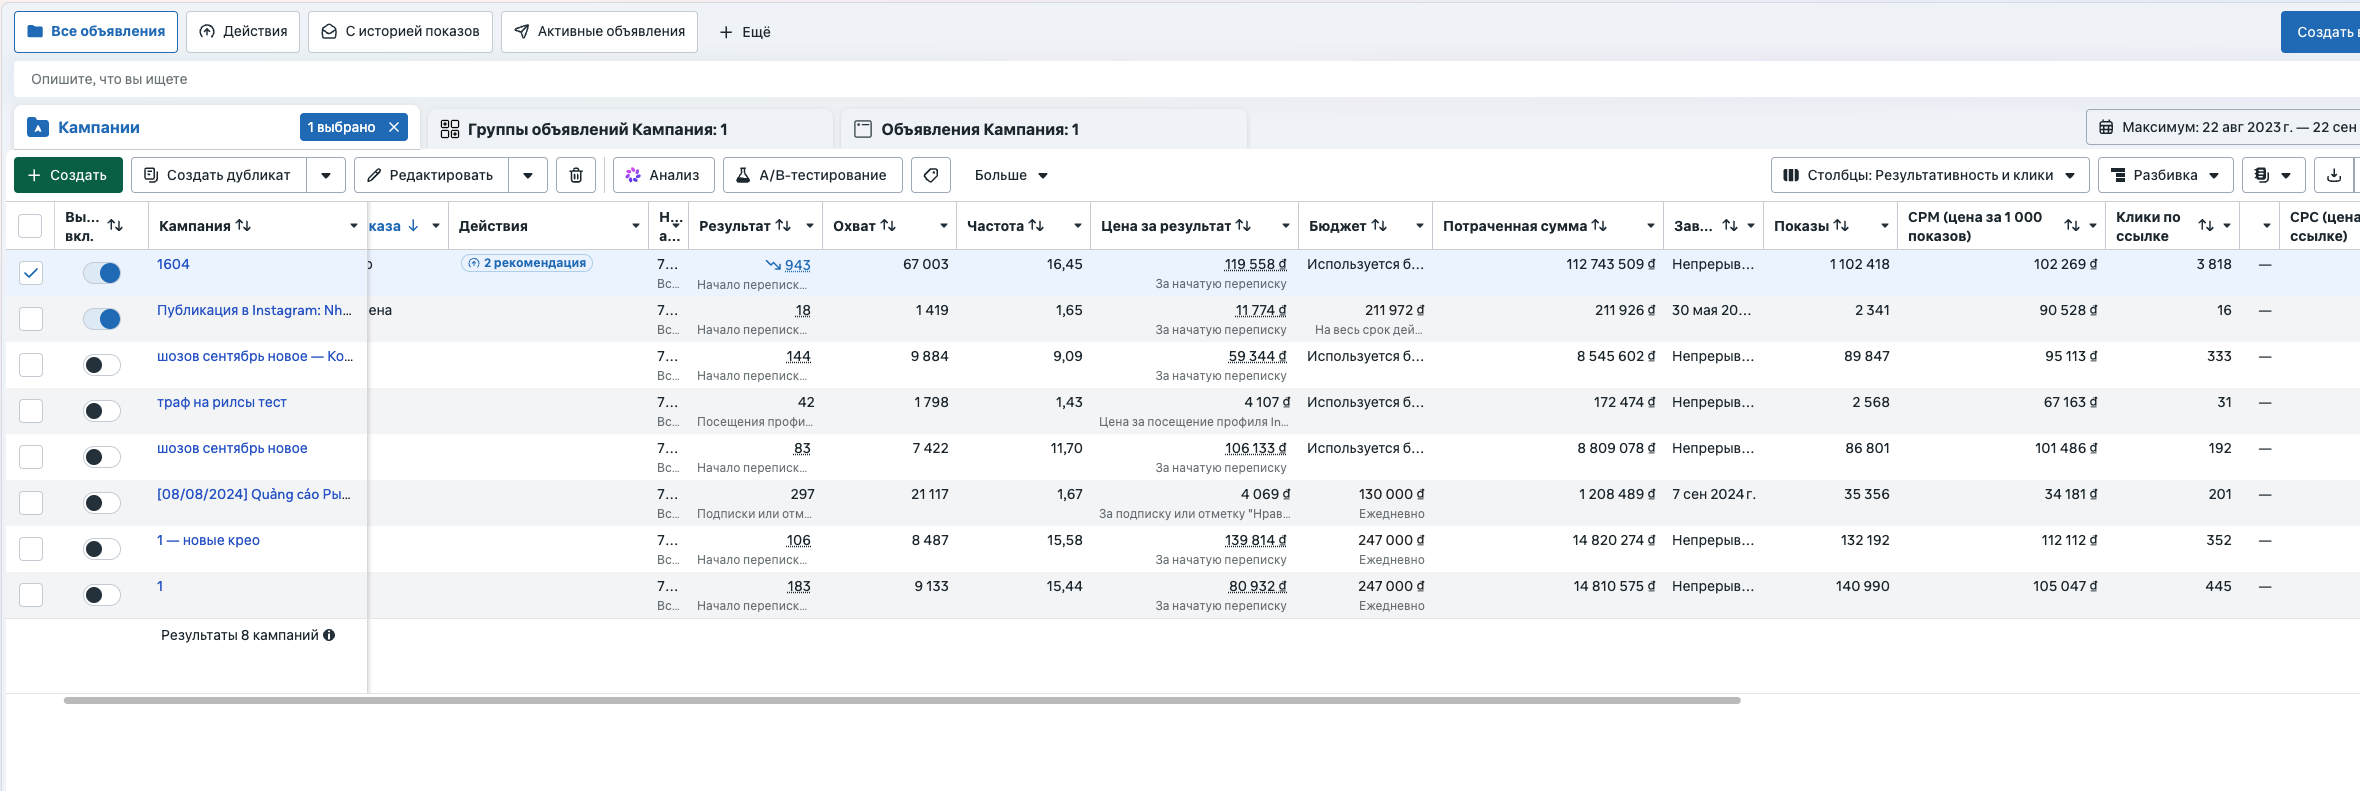Open the Анализ tool
This screenshot has height=791, width=2360.
tap(663, 175)
